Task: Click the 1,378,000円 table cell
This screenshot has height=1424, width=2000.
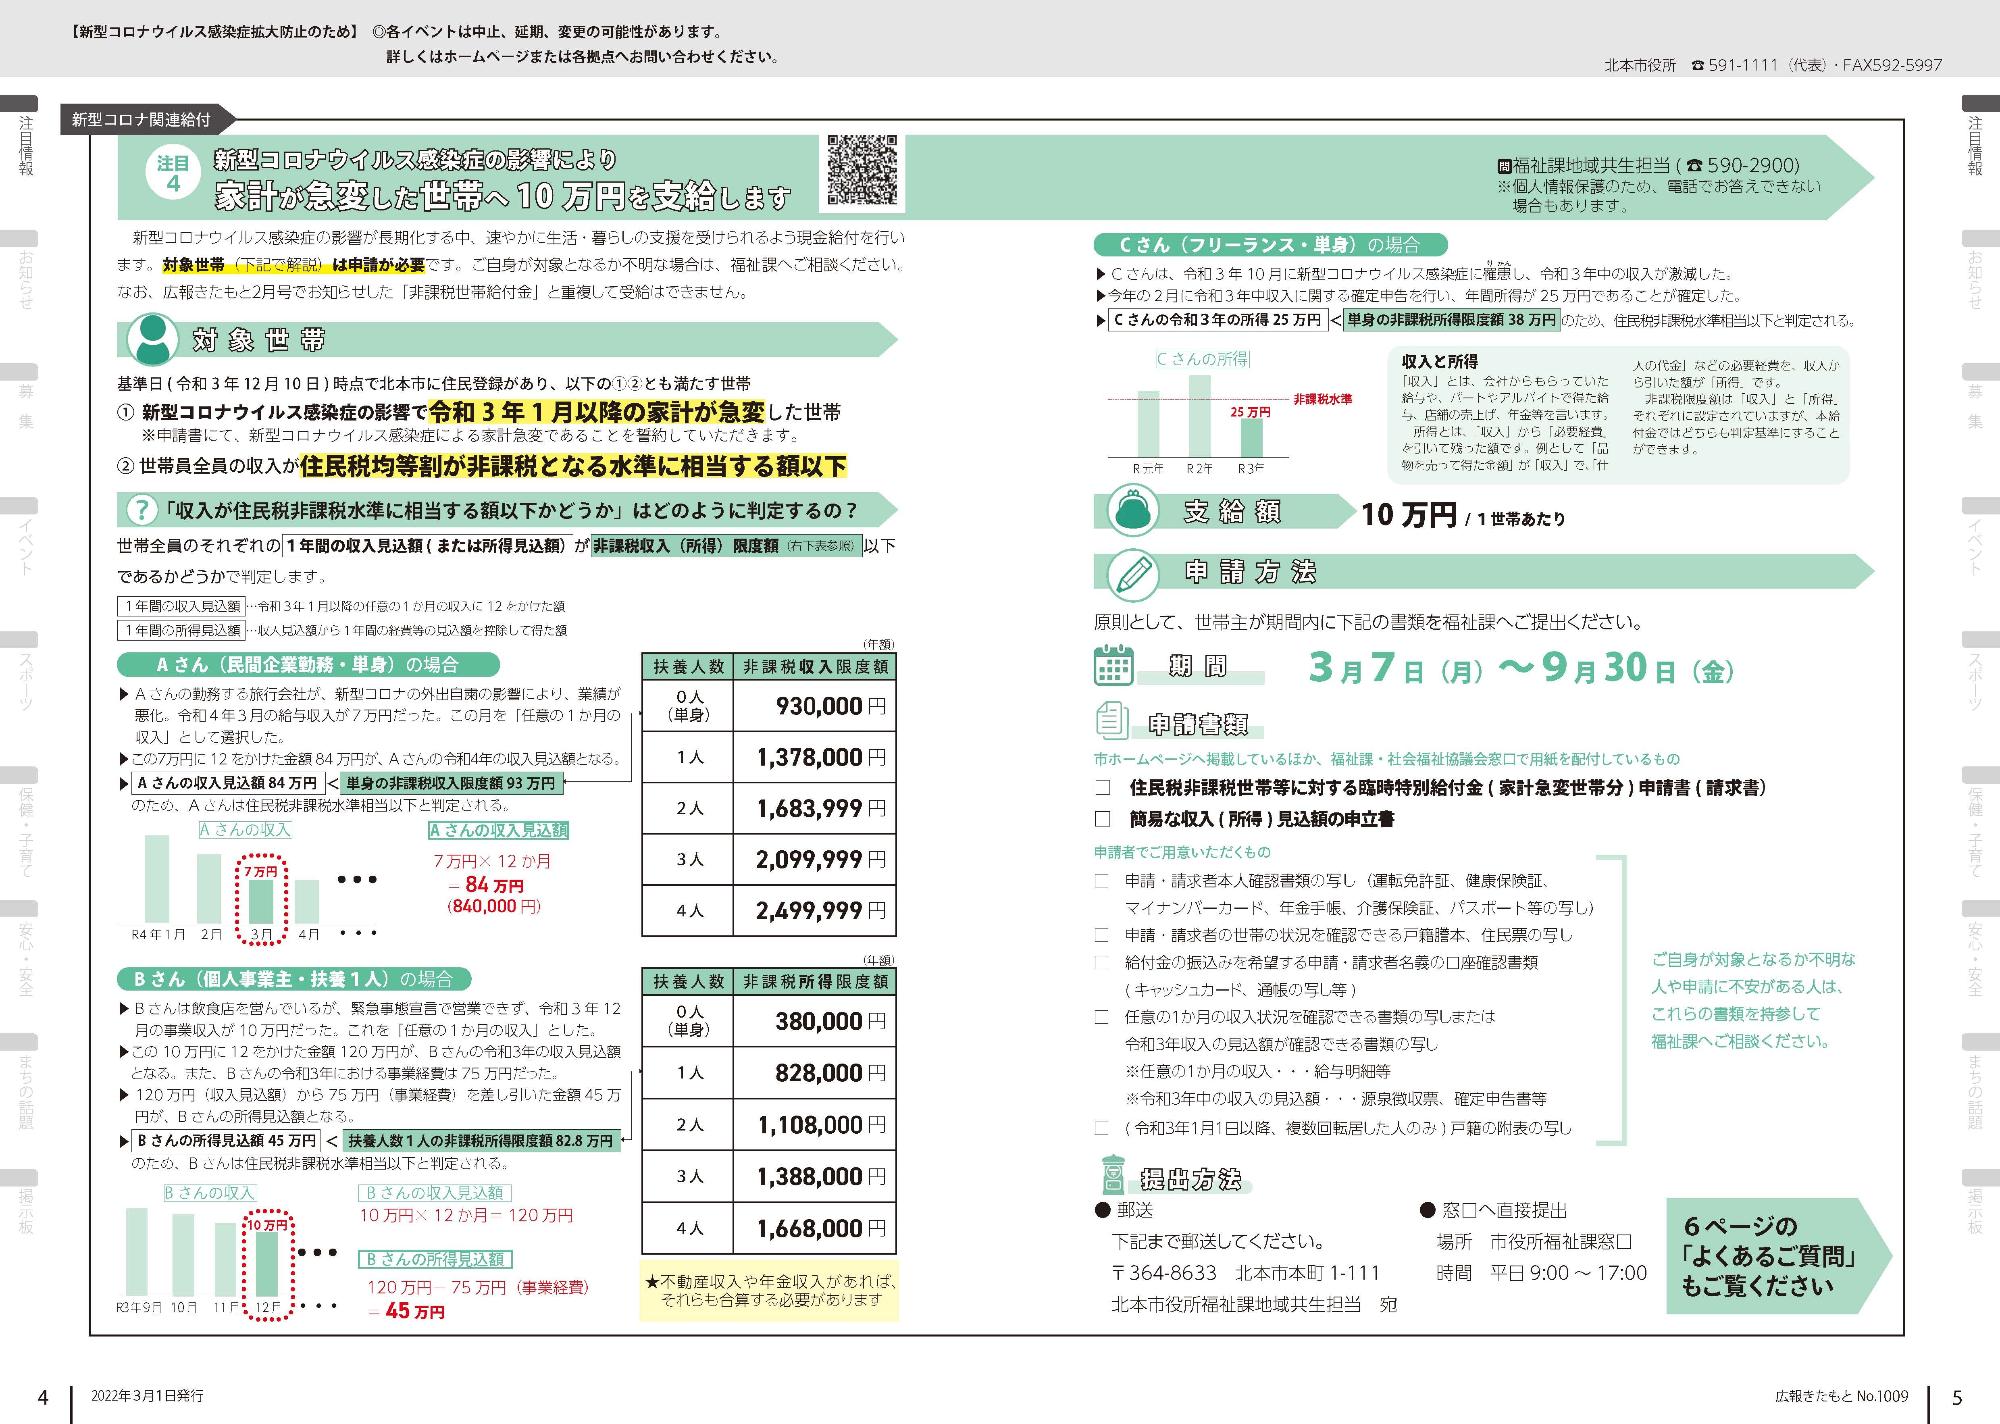Action: coord(814,757)
